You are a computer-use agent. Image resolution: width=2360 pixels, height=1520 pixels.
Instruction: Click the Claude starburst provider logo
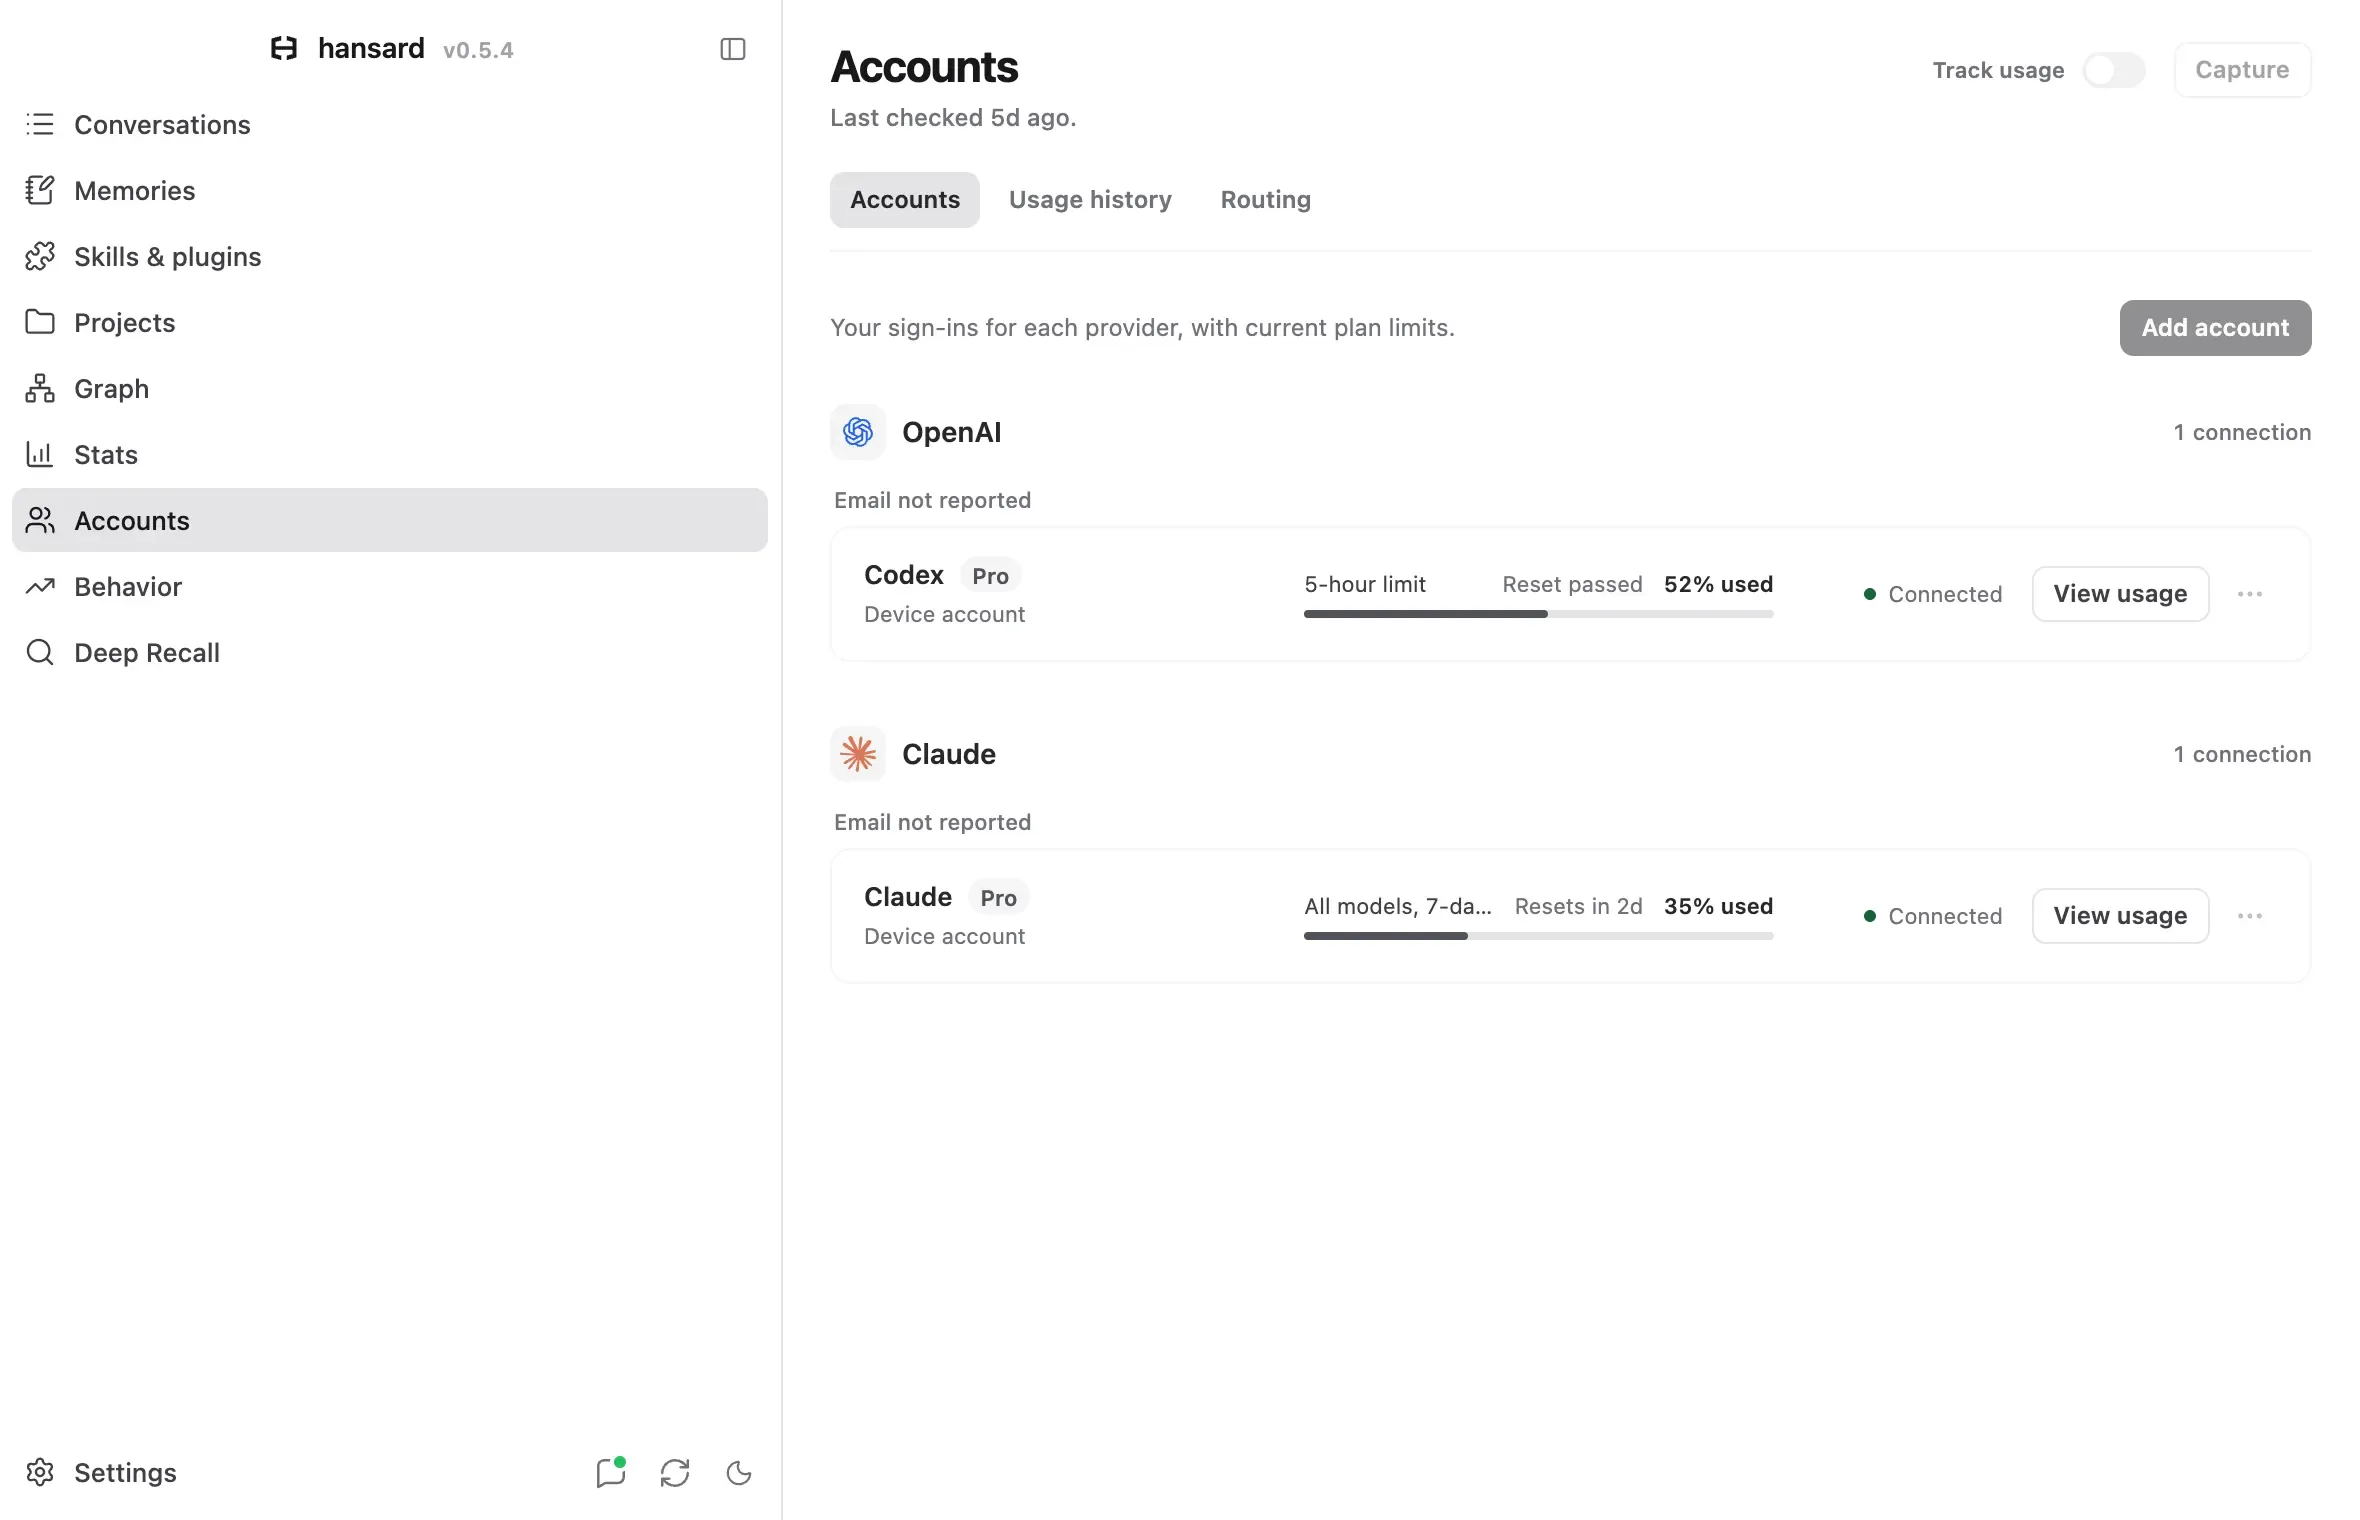[858, 754]
